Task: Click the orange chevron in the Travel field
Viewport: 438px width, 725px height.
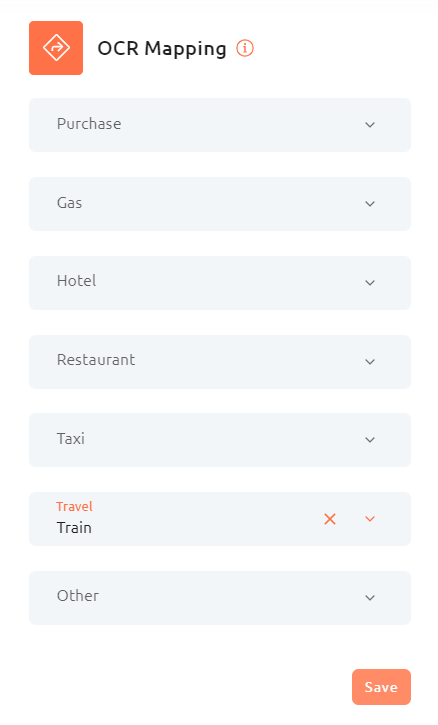Action: coord(370,519)
